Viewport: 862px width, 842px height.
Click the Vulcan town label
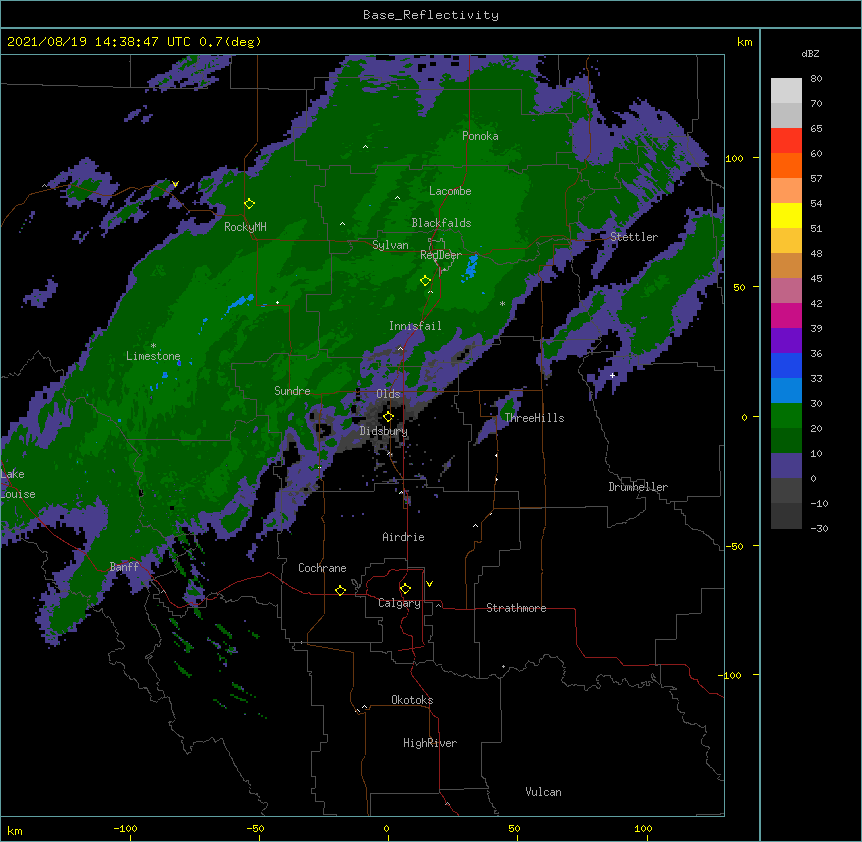[543, 792]
